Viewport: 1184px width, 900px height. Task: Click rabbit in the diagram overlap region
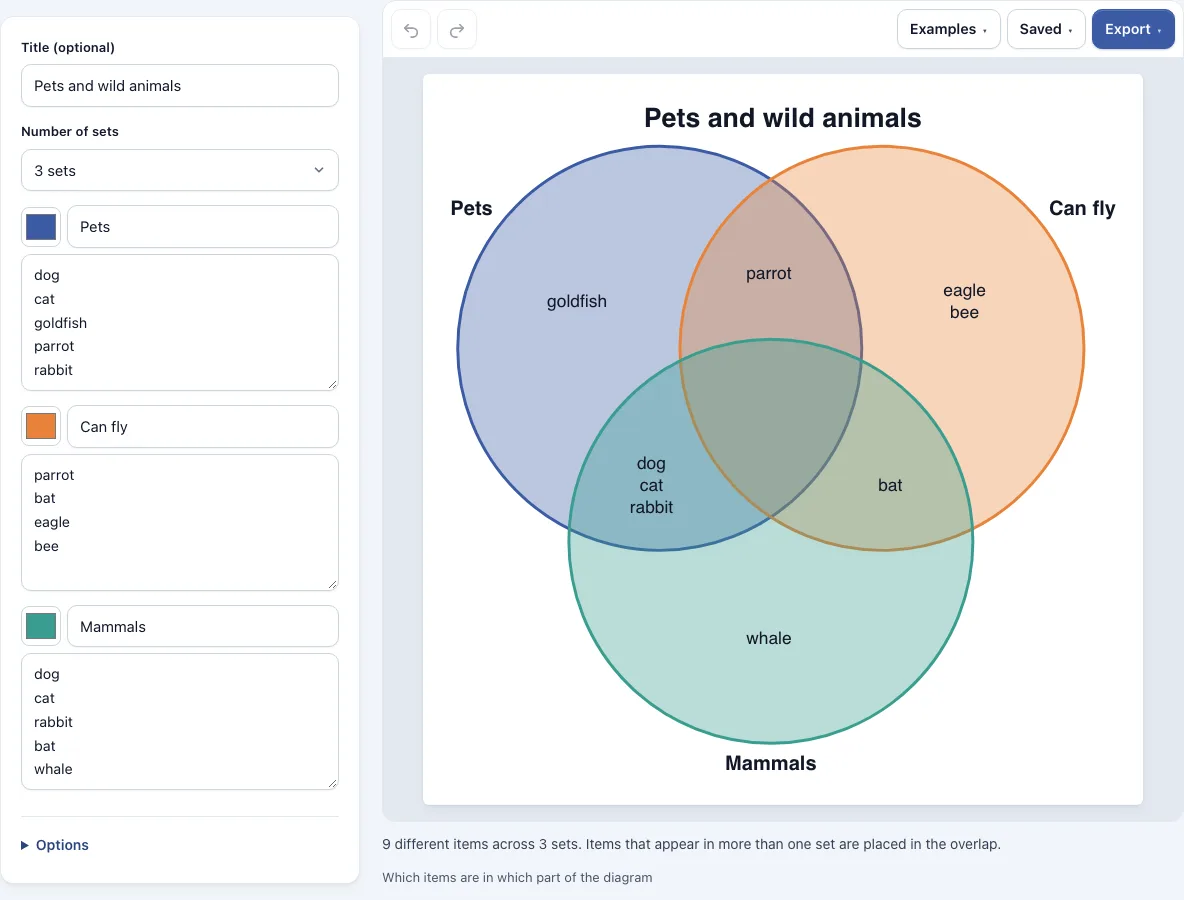click(x=651, y=507)
